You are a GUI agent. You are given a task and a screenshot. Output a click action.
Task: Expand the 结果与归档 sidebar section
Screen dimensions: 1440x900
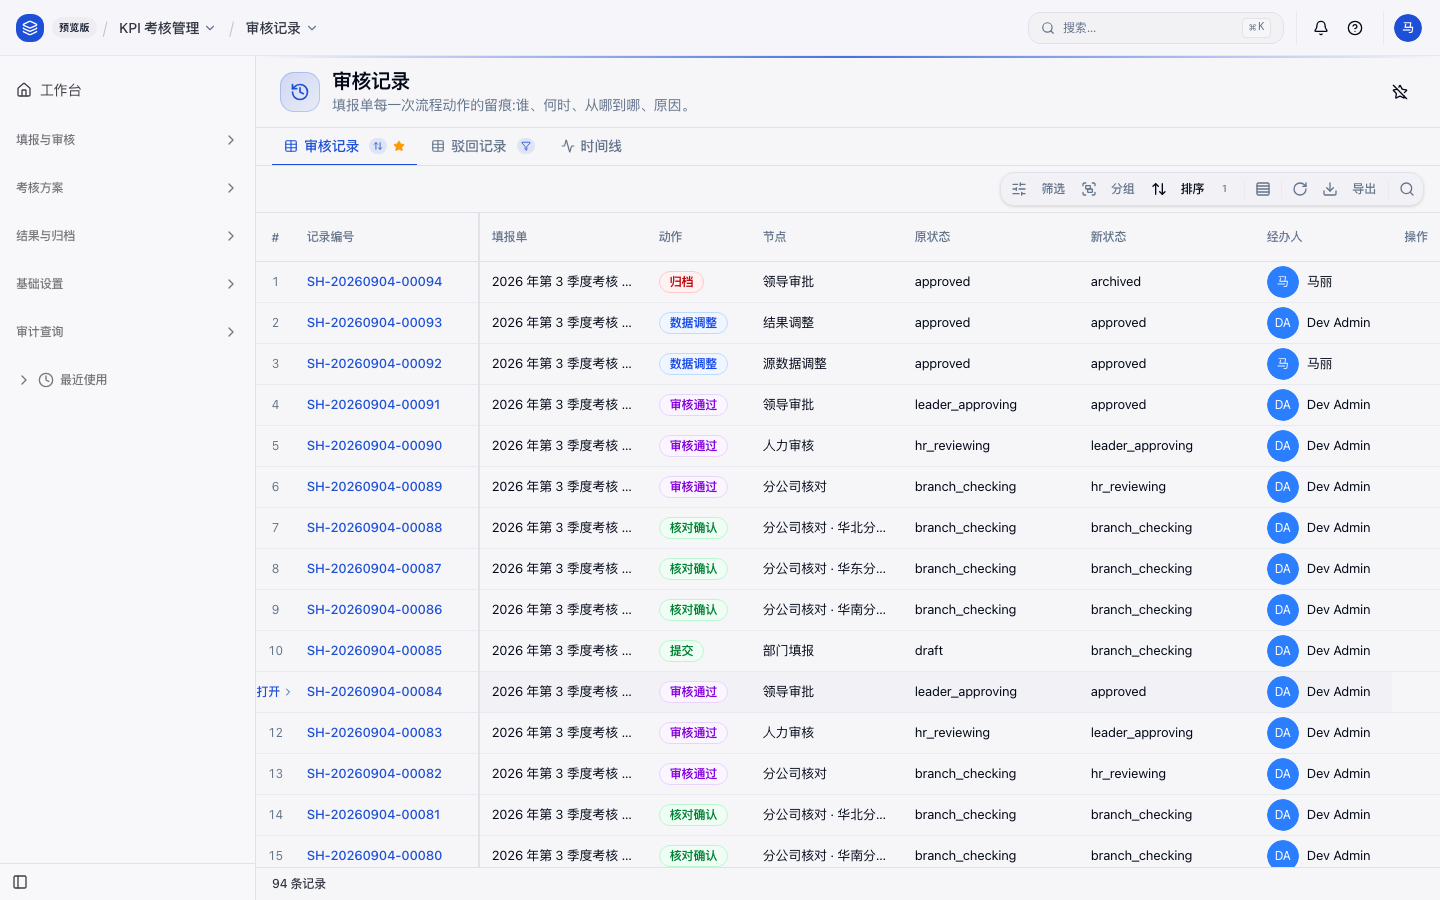(x=127, y=236)
